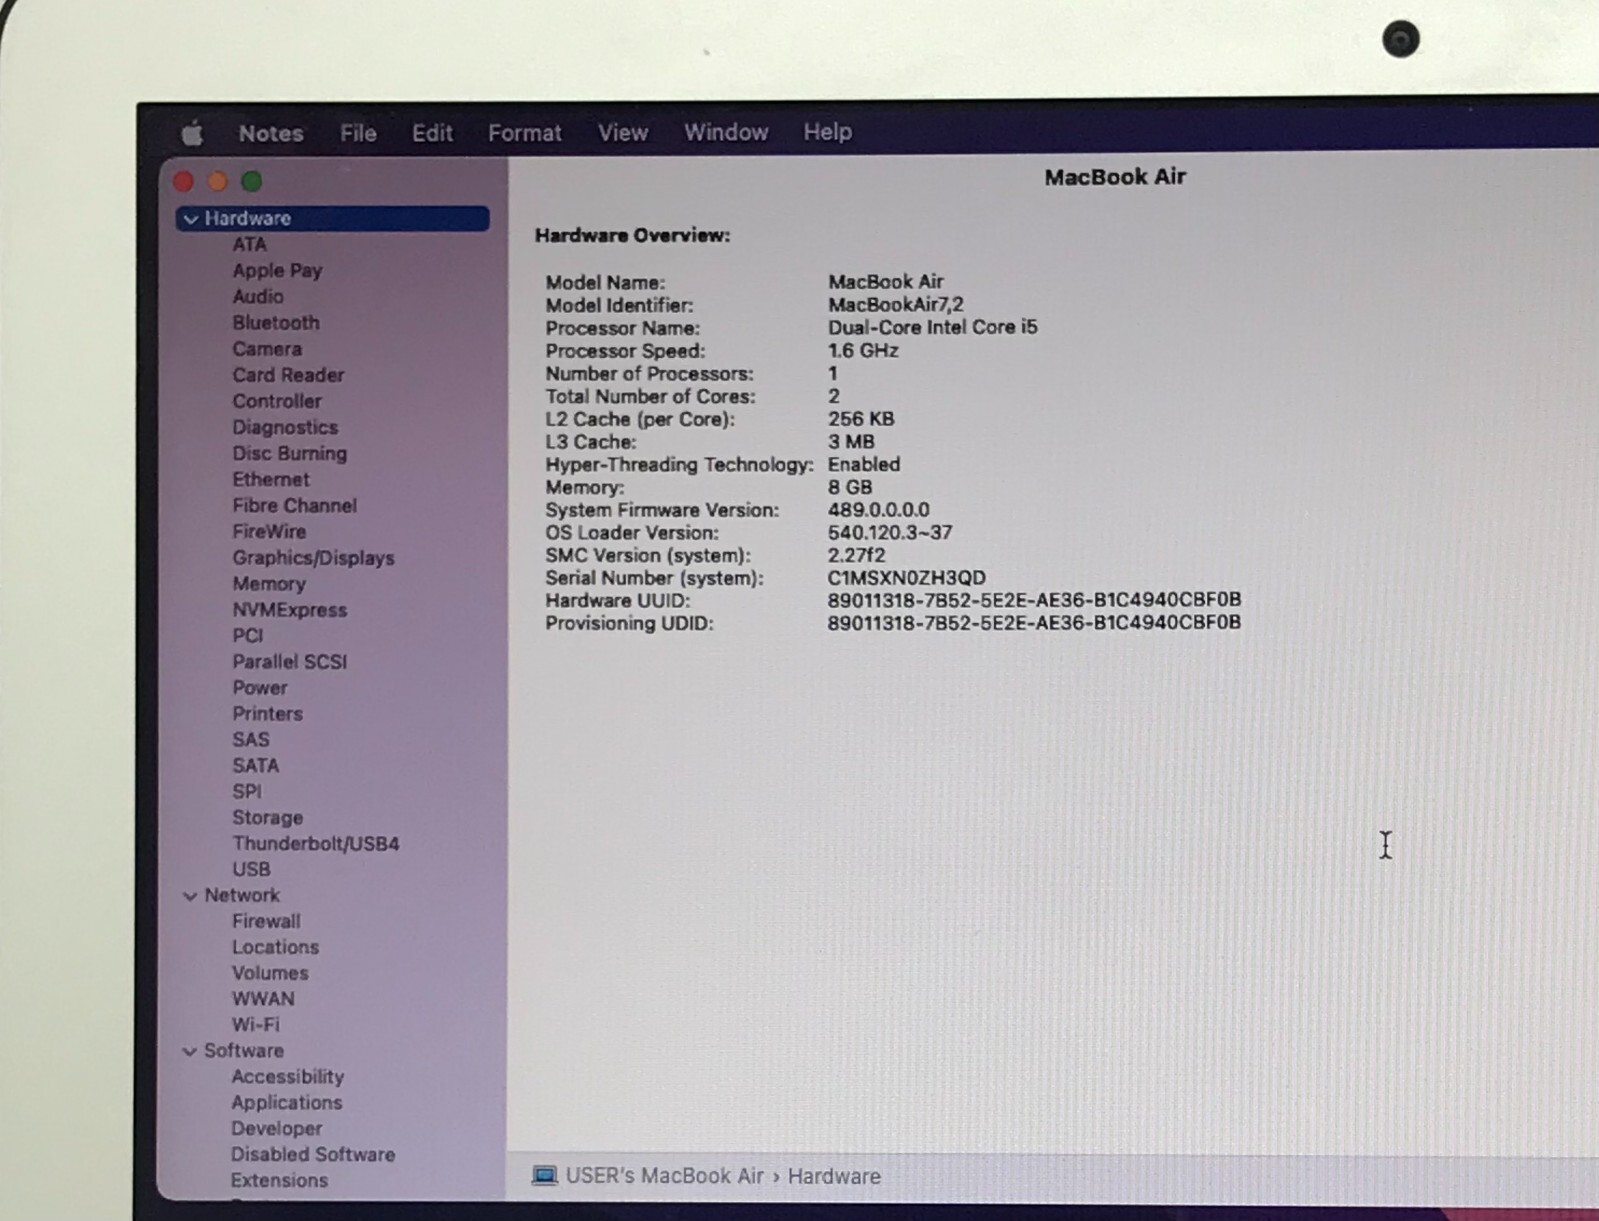Collapse the Hardware section chevron

(x=190, y=219)
